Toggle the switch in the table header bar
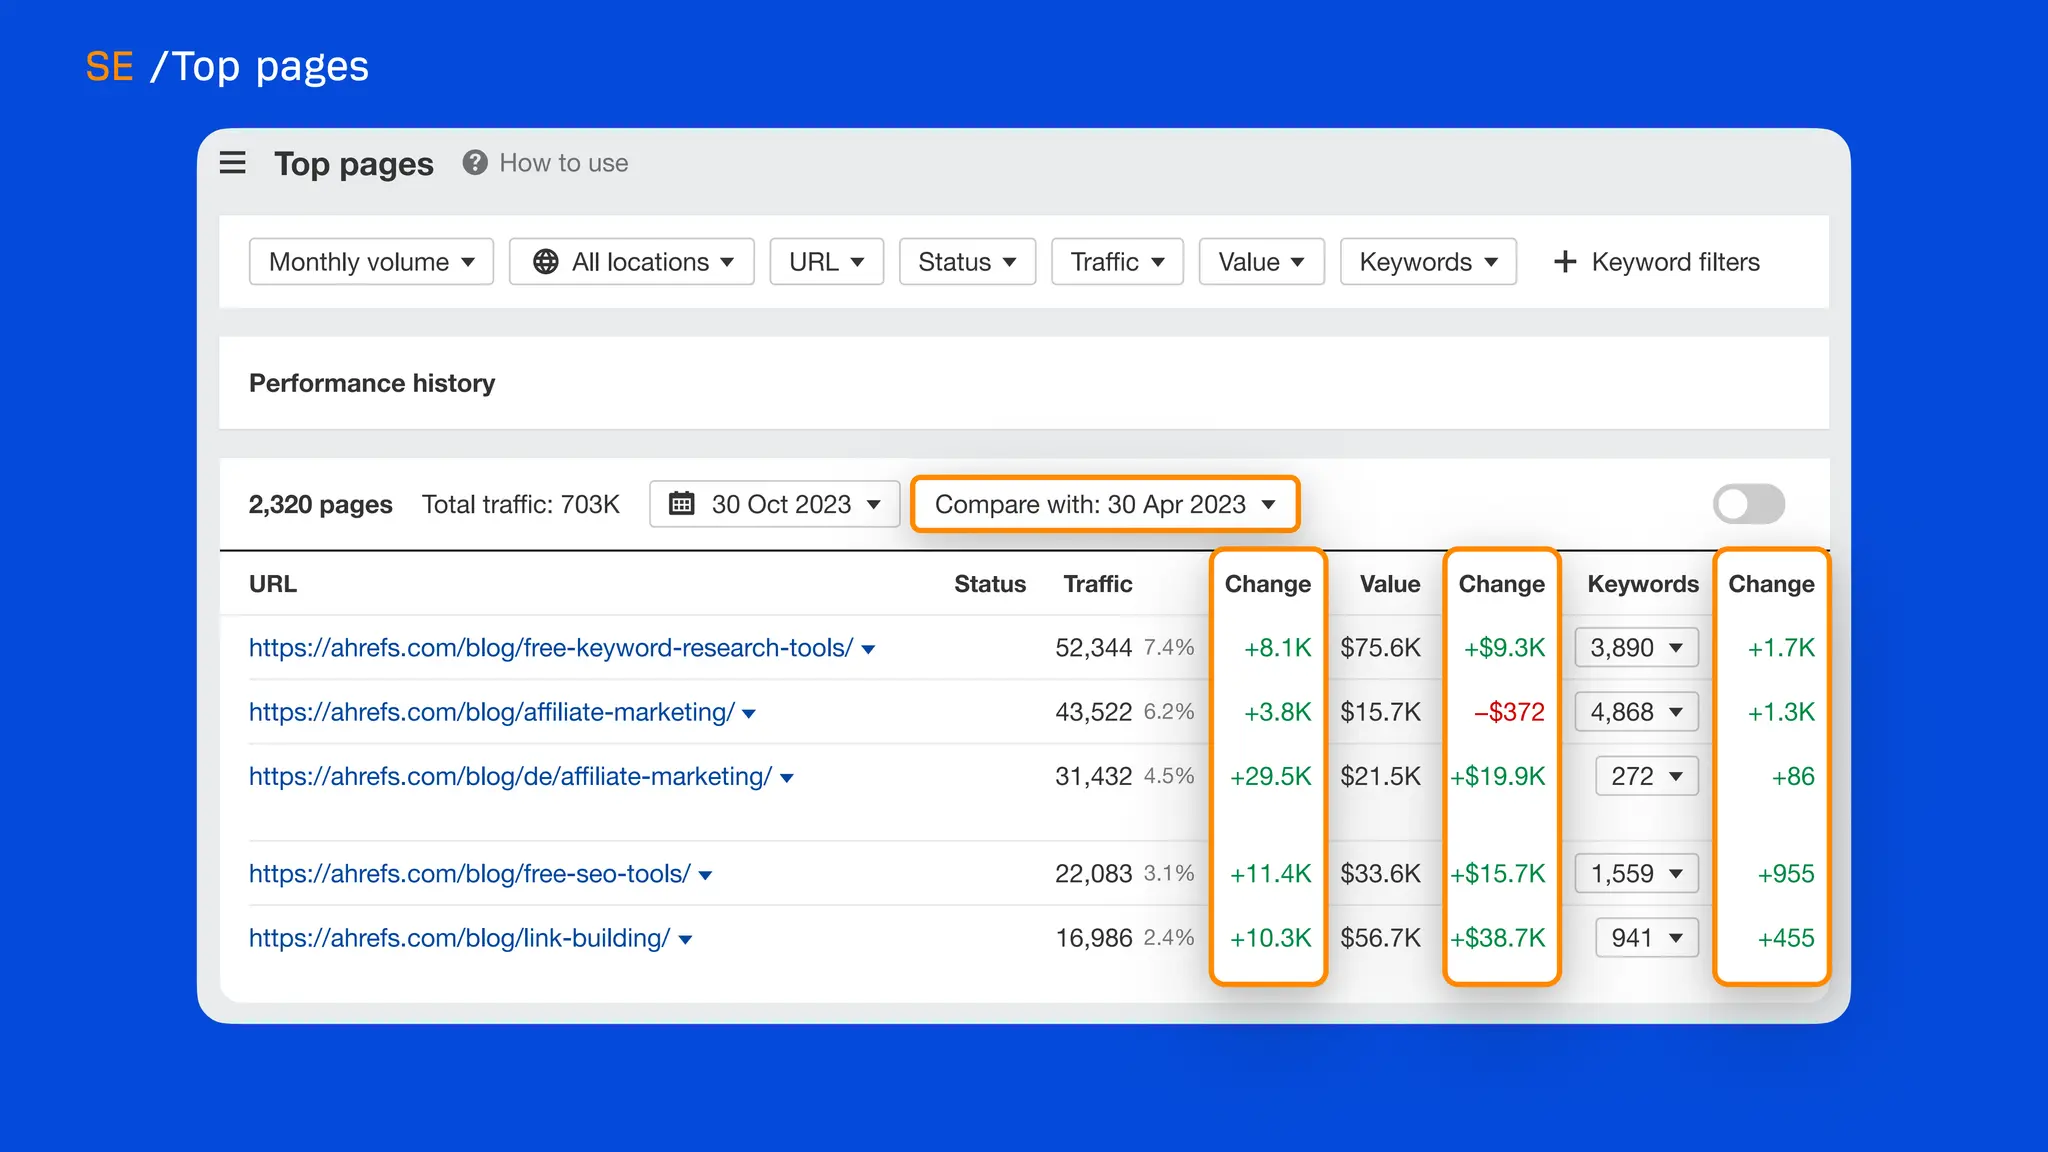The width and height of the screenshot is (2048, 1152). [x=1748, y=504]
